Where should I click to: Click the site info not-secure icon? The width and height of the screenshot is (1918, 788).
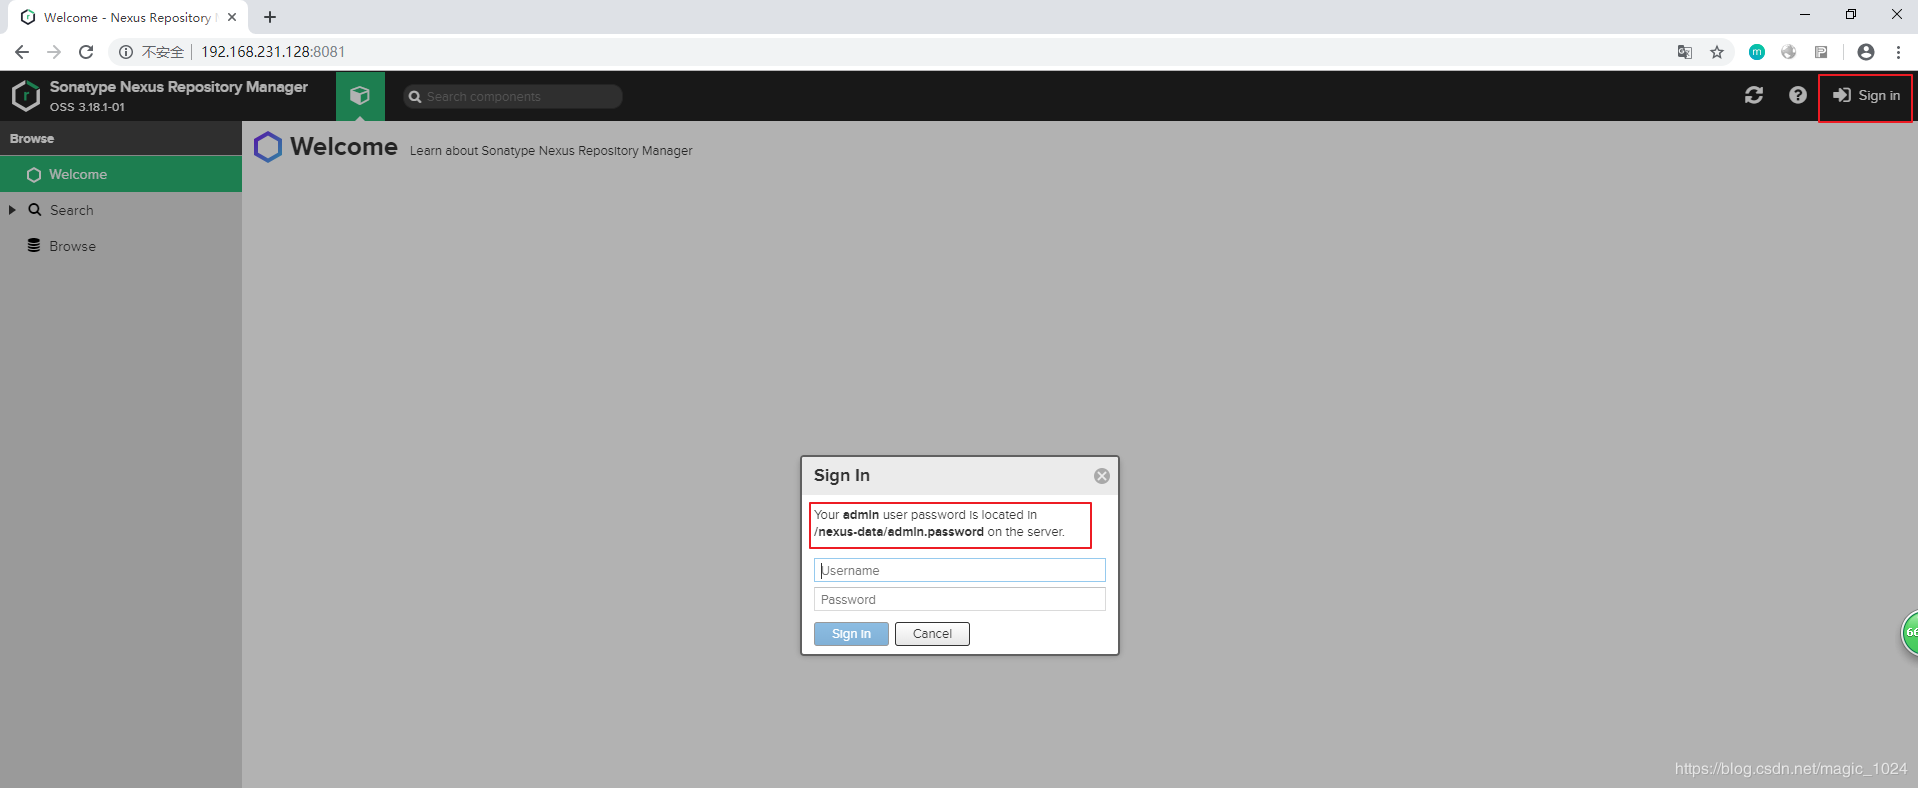point(126,52)
